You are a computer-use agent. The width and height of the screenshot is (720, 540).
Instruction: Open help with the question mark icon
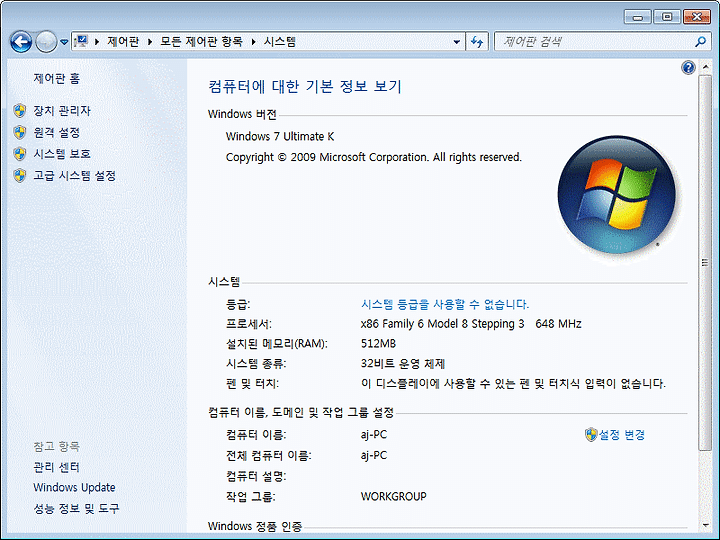(x=688, y=68)
